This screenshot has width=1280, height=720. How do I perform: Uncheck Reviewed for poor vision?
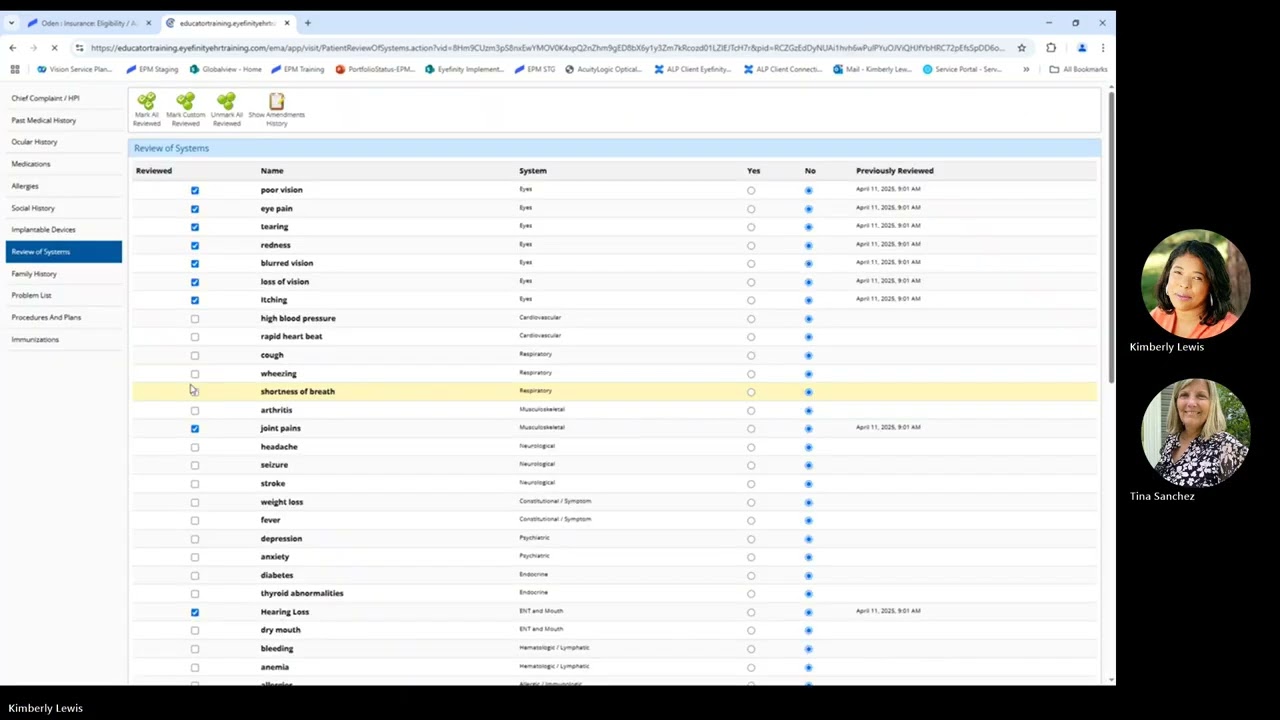195,190
